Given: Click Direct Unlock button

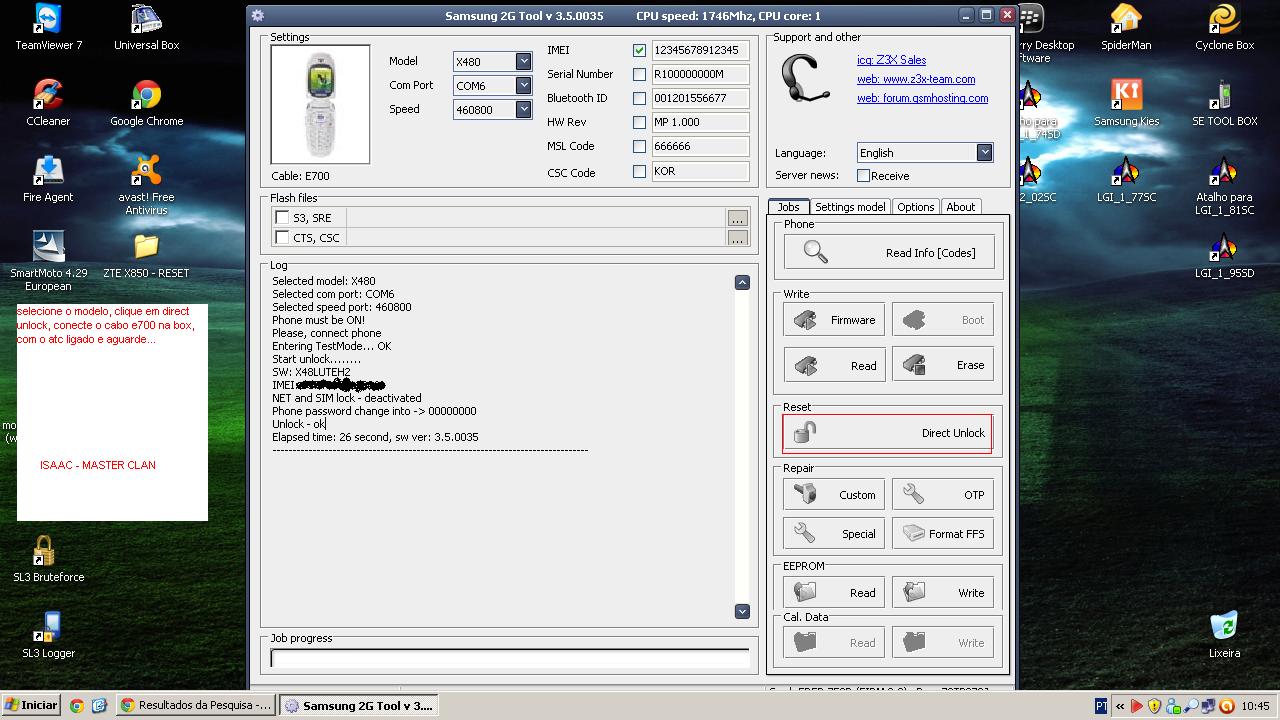Looking at the screenshot, I should (x=888, y=433).
